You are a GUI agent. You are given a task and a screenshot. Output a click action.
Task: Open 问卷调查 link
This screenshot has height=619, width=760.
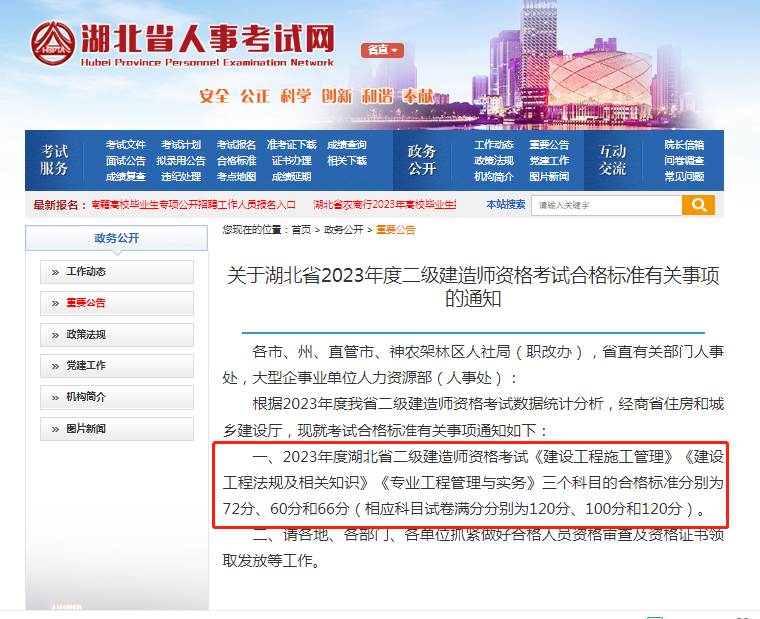click(x=684, y=160)
